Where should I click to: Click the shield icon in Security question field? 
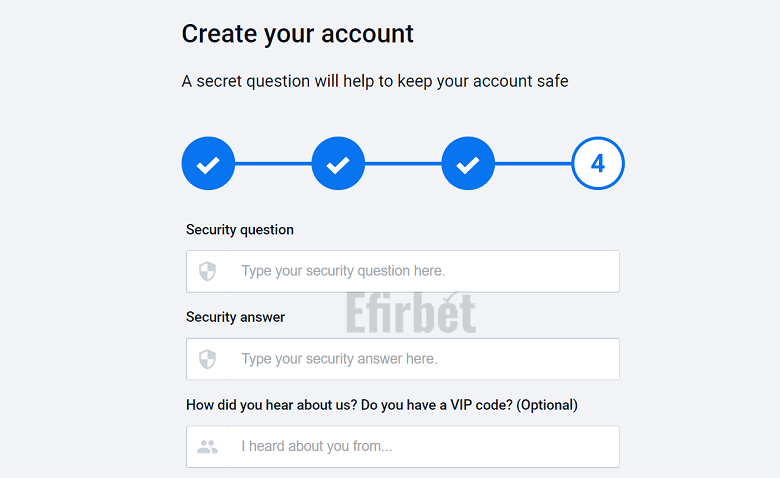[x=207, y=272]
